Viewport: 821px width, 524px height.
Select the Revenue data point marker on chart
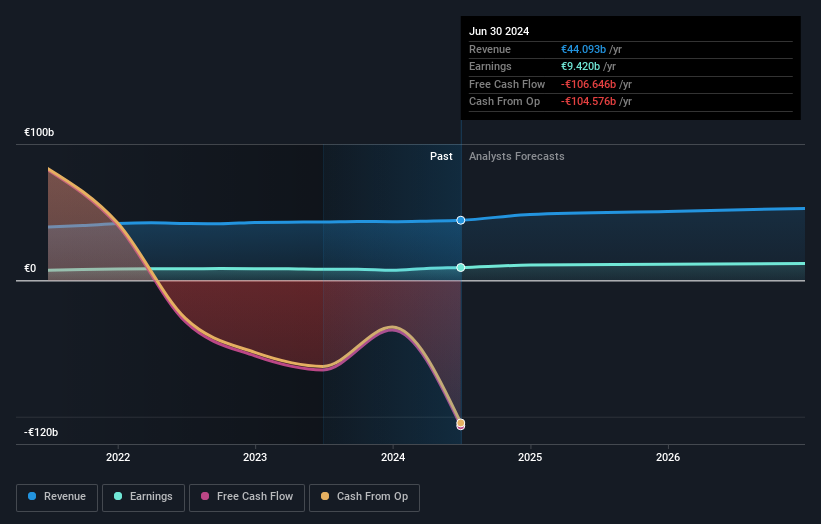pyautogui.click(x=461, y=220)
